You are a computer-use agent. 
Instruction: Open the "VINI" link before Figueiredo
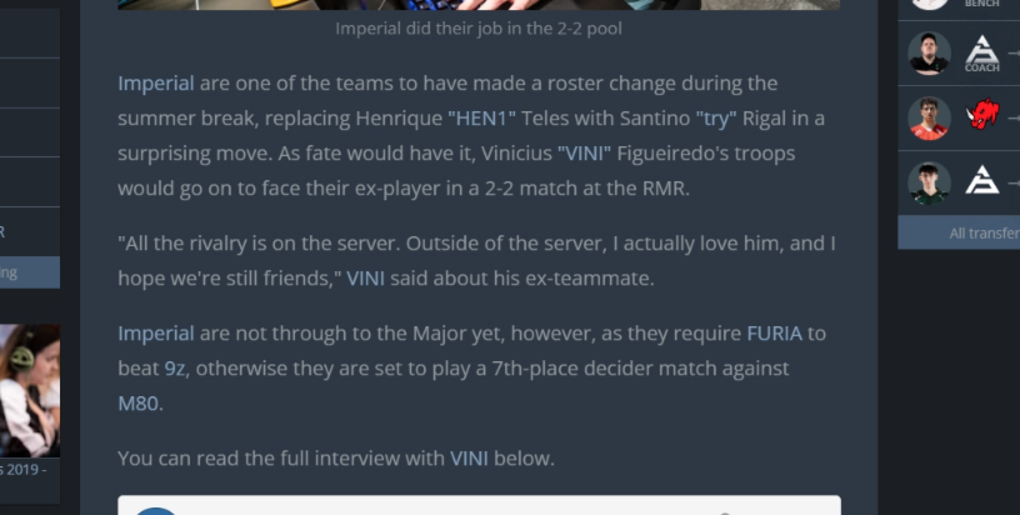click(x=584, y=153)
